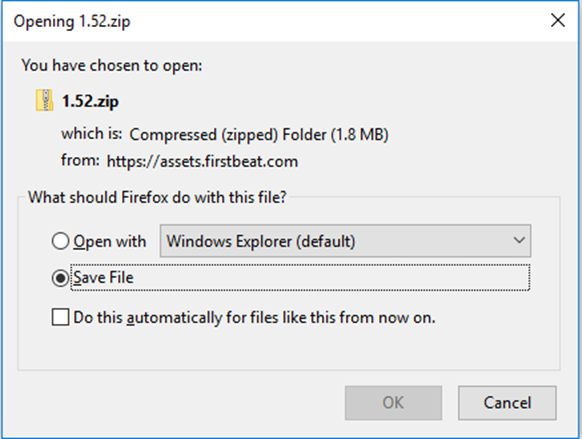Close the Opening 1.52.zip dialog

point(558,20)
